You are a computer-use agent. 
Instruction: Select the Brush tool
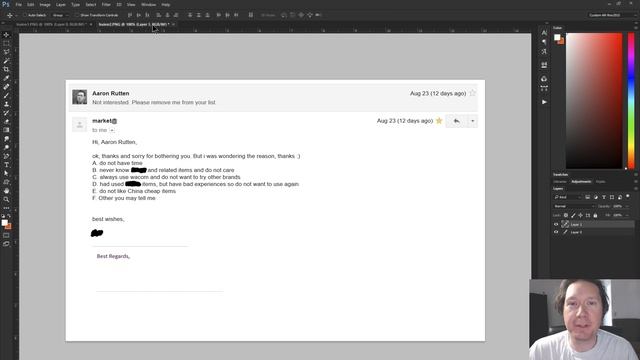tap(6, 95)
